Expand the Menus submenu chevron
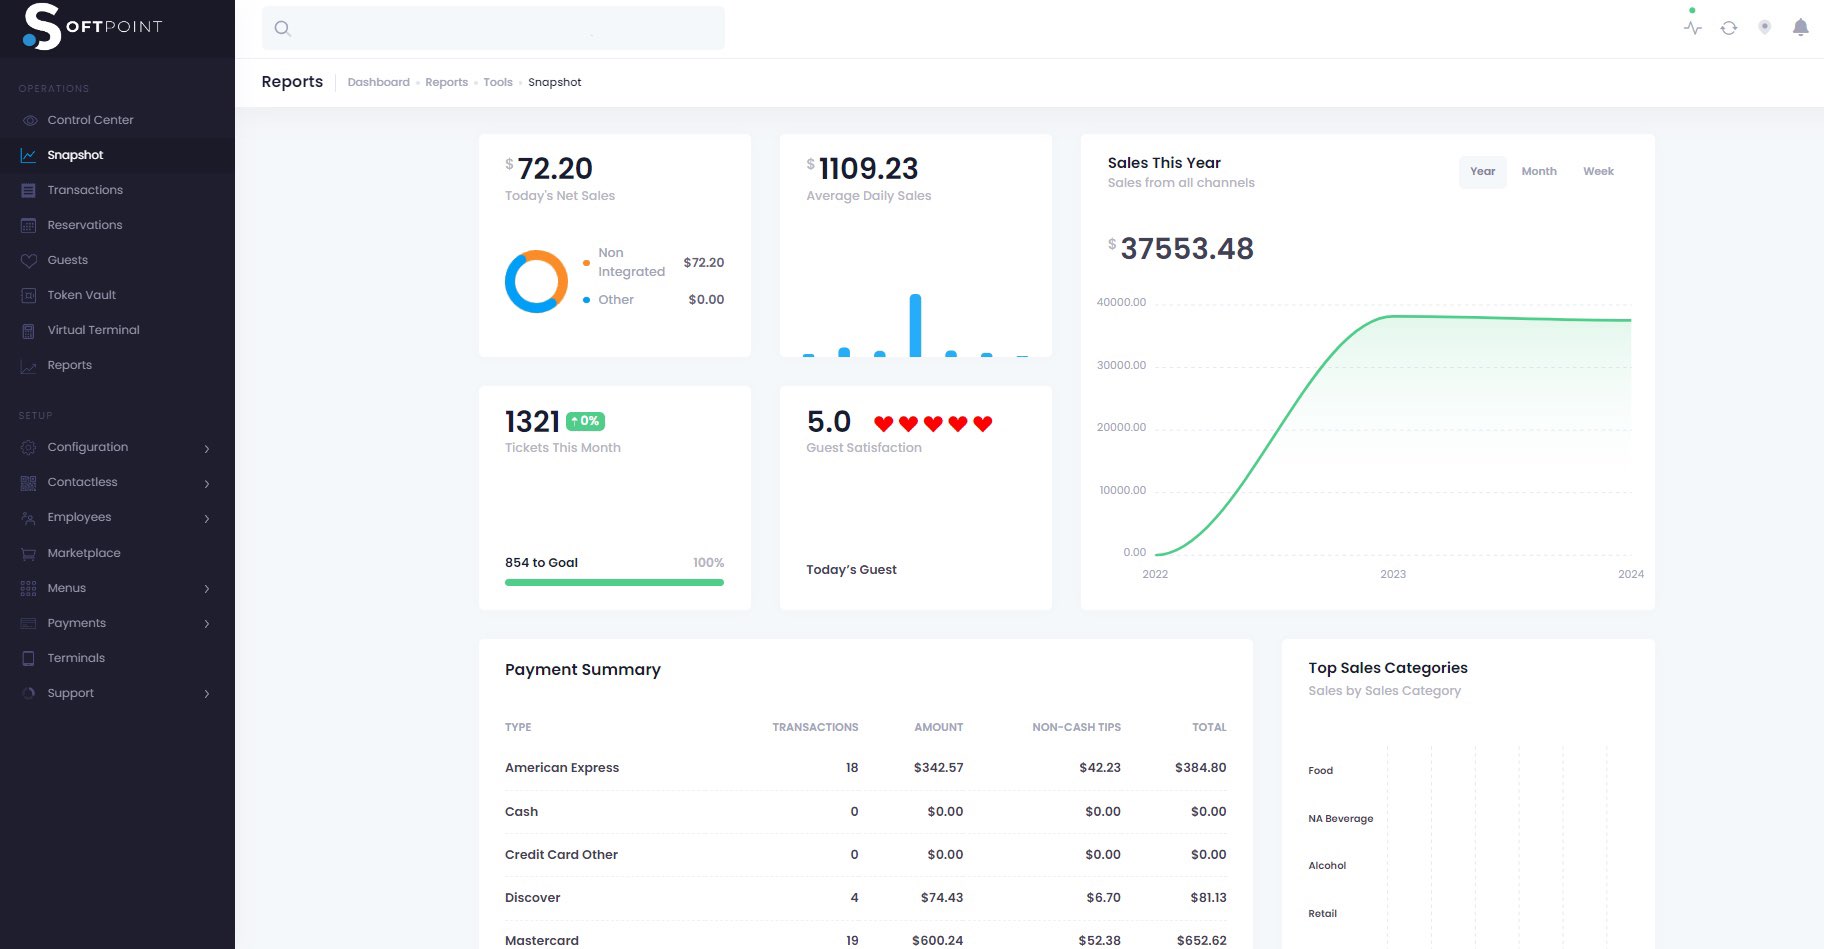Viewport: 1824px width, 949px height. pyautogui.click(x=207, y=589)
